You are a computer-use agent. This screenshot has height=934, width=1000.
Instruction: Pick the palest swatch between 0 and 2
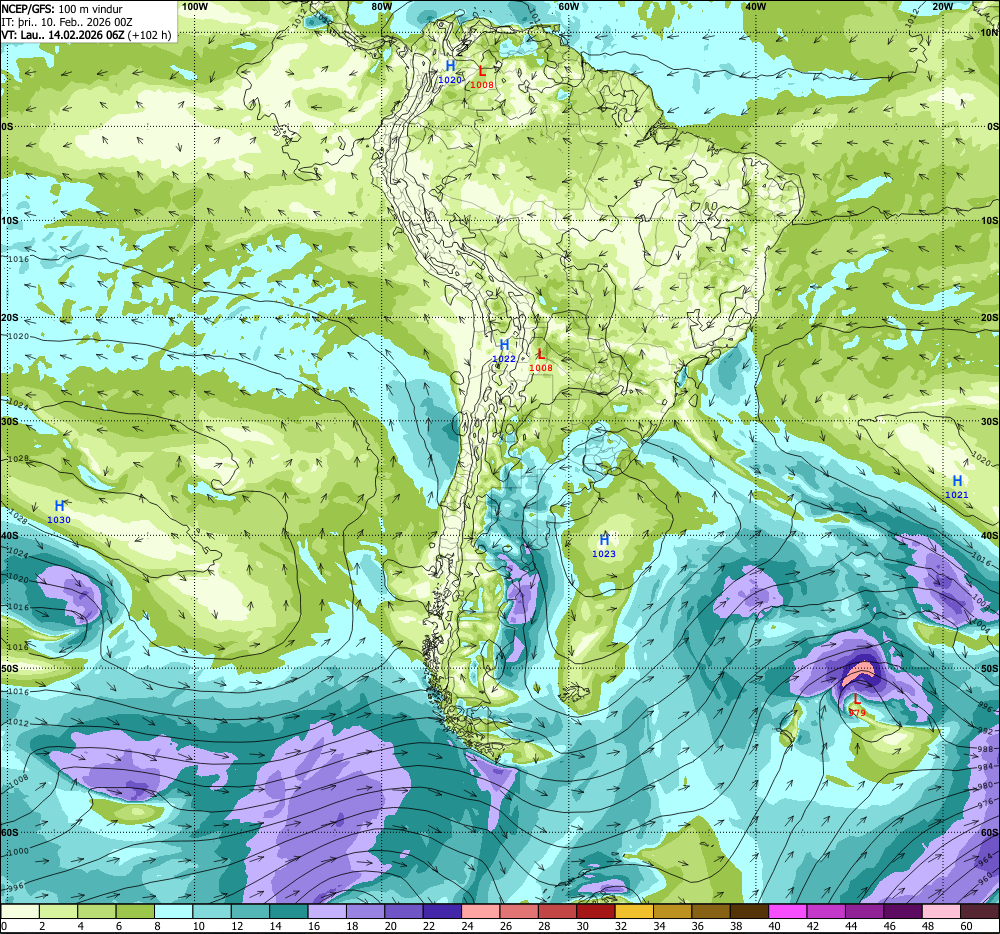pos(20,911)
